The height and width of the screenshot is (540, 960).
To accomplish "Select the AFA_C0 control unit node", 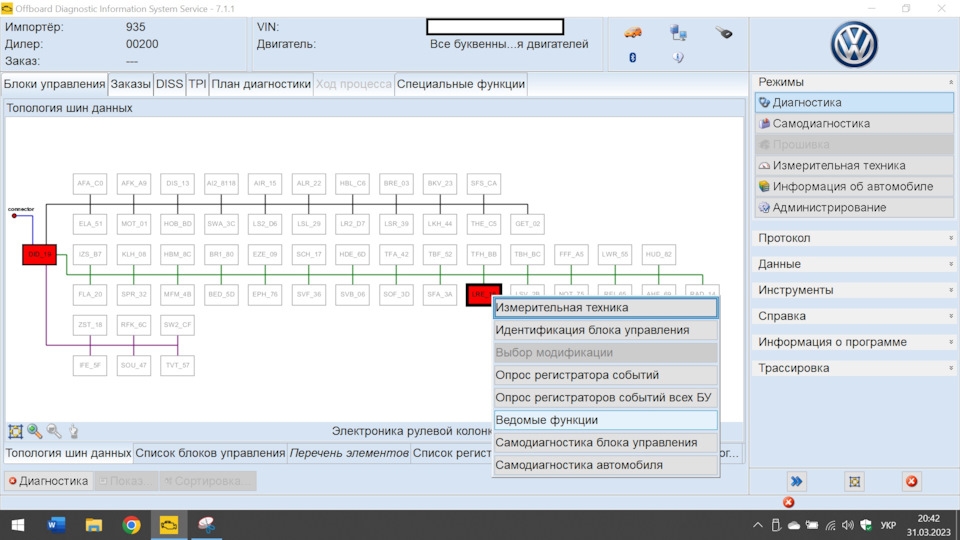I will tap(90, 183).
